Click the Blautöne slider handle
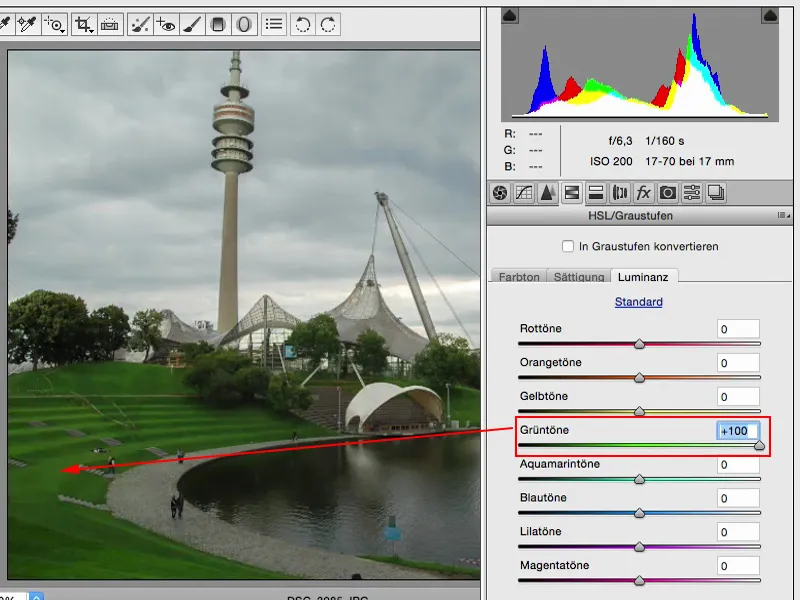Viewport: 800px width, 600px height. coord(639,513)
